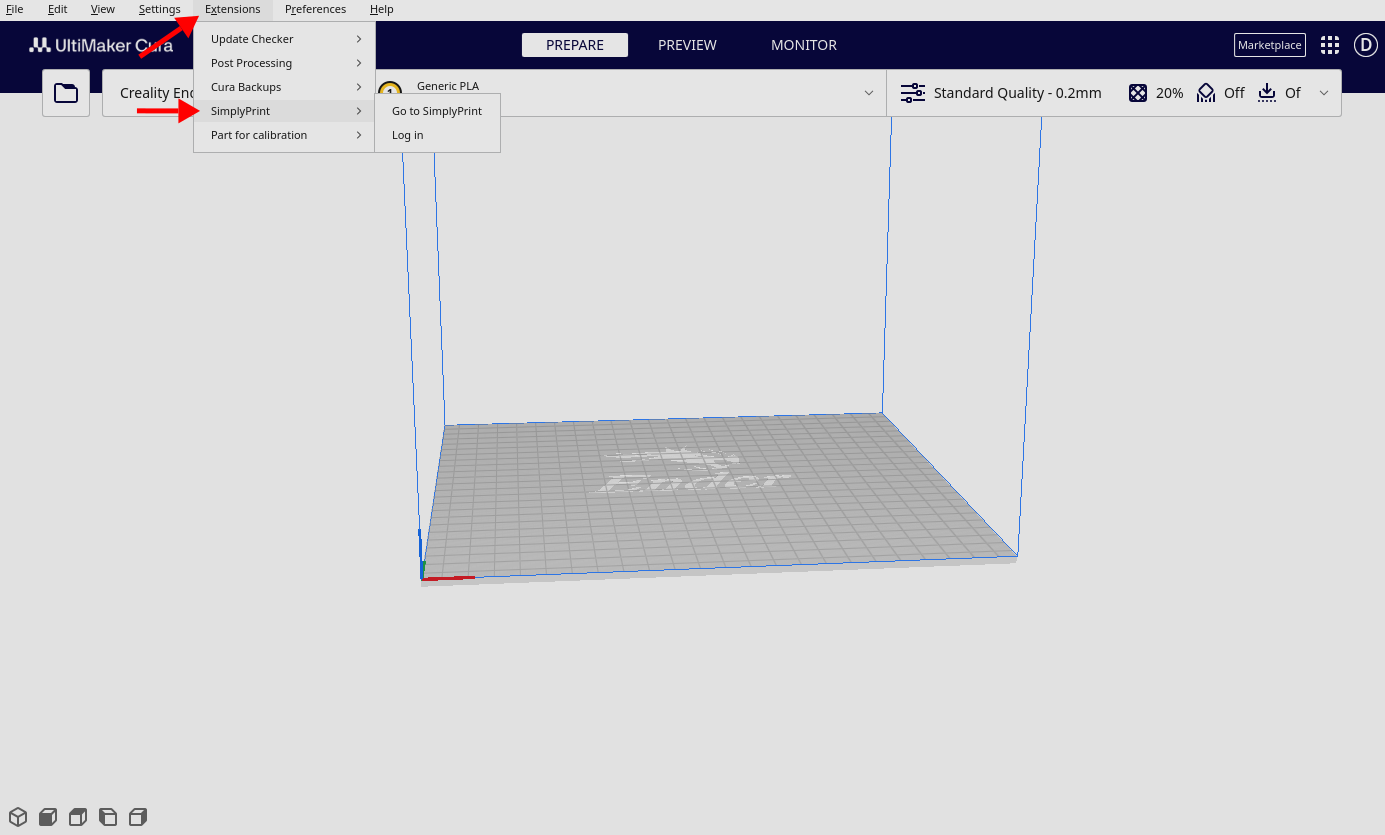This screenshot has width=1385, height=835.
Task: Open the UltiMaker apps grid icon
Action: [1330, 45]
